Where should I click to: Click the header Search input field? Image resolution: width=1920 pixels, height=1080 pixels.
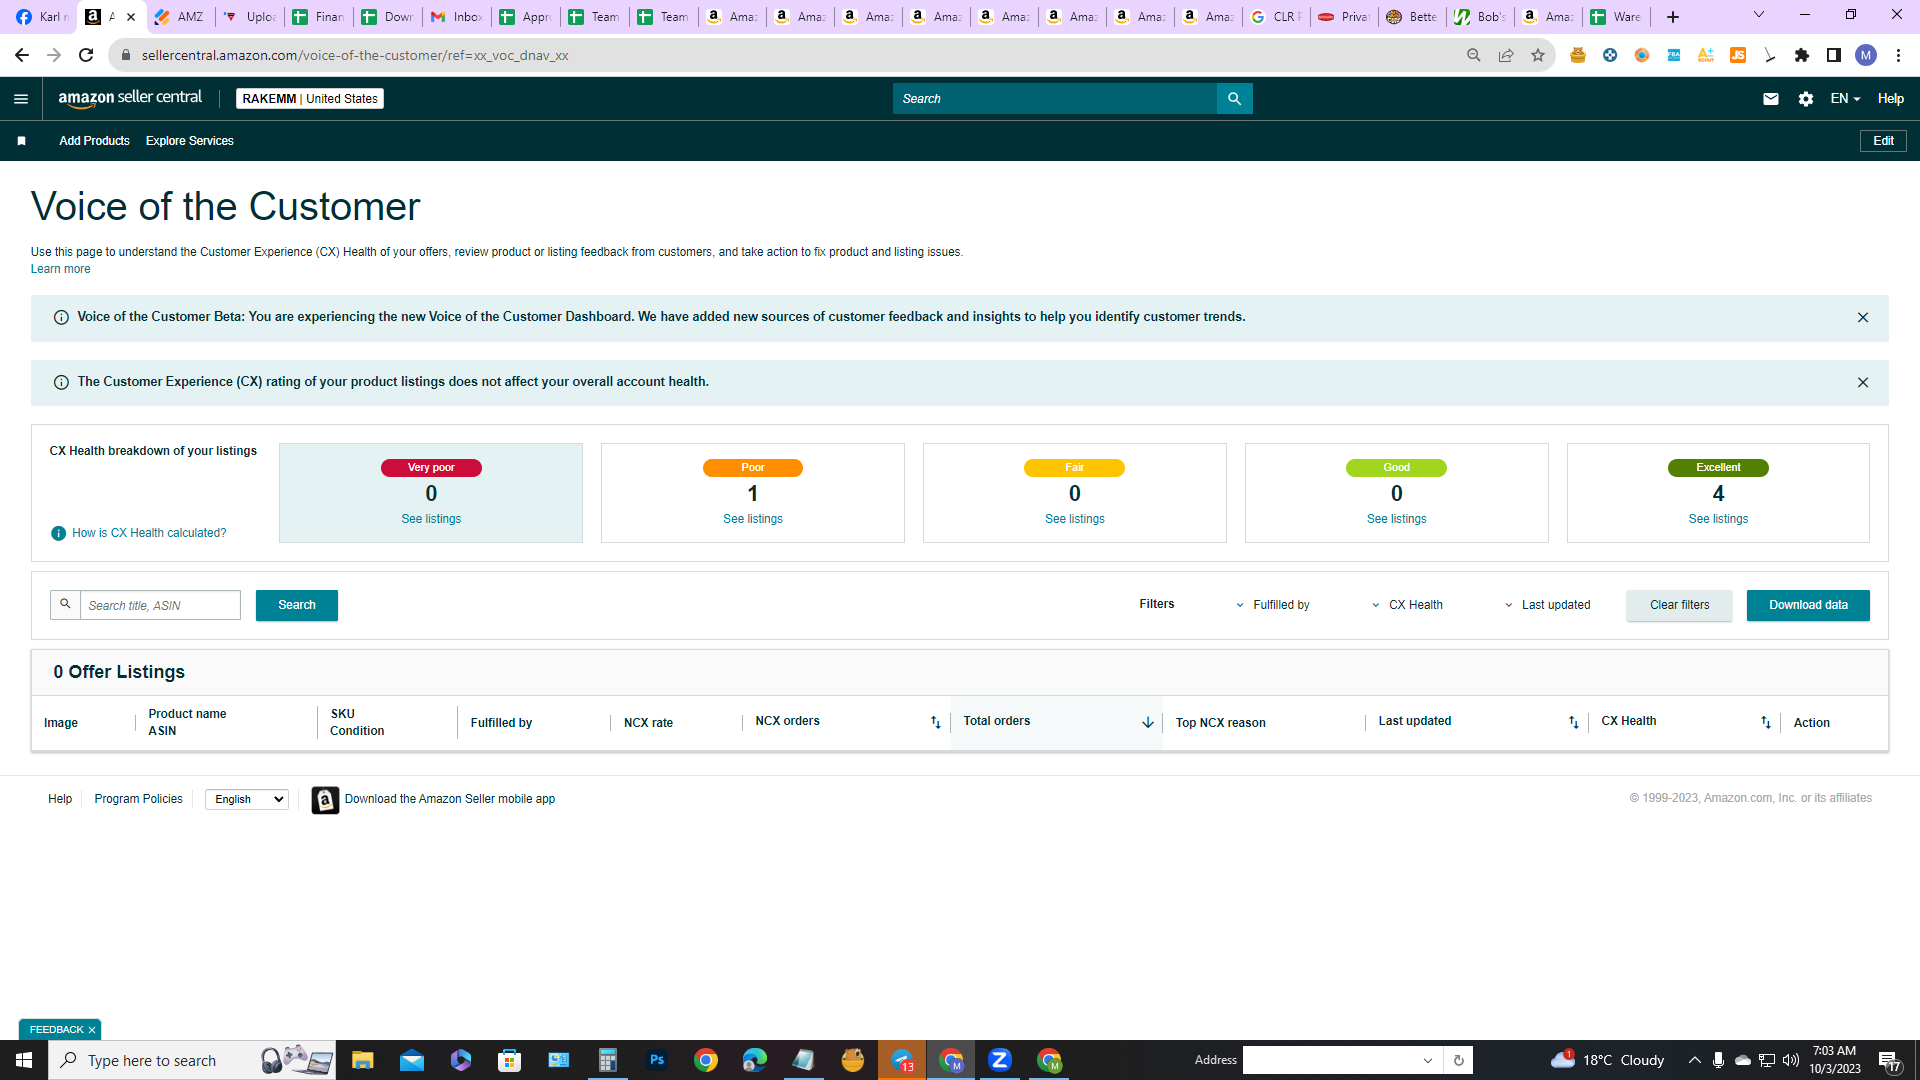tap(1055, 98)
